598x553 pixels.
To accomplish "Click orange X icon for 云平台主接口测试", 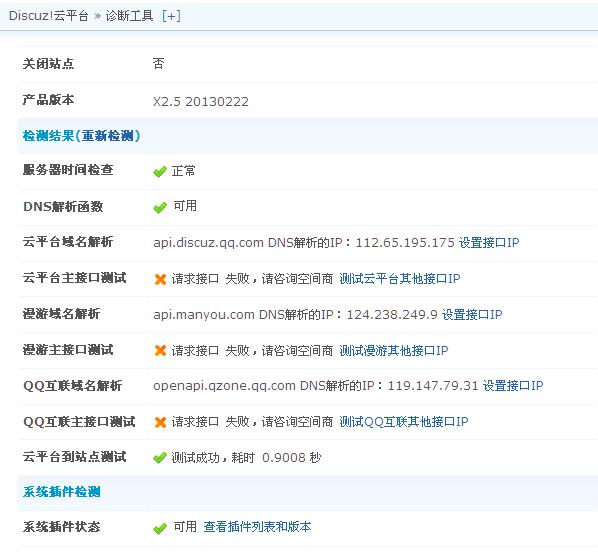I will [x=160, y=280].
